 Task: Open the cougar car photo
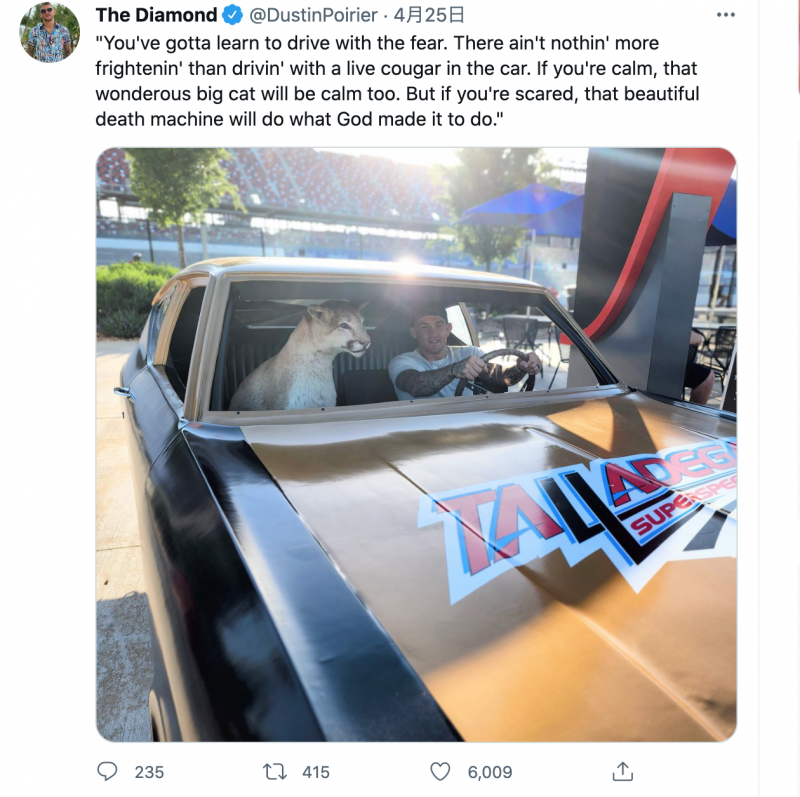click(x=416, y=444)
